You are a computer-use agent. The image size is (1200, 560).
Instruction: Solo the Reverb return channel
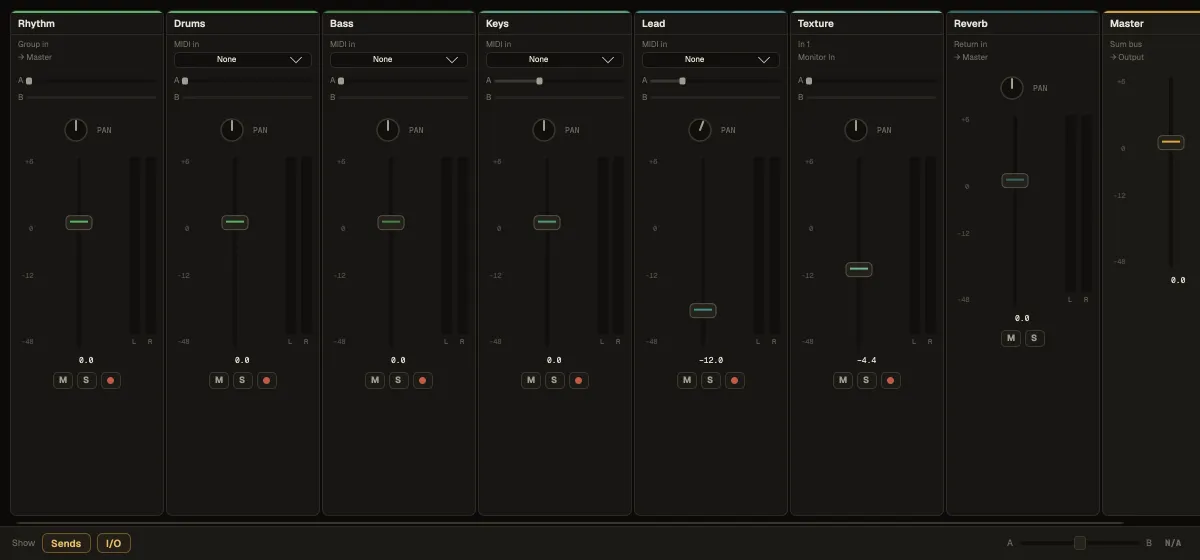(x=1035, y=338)
